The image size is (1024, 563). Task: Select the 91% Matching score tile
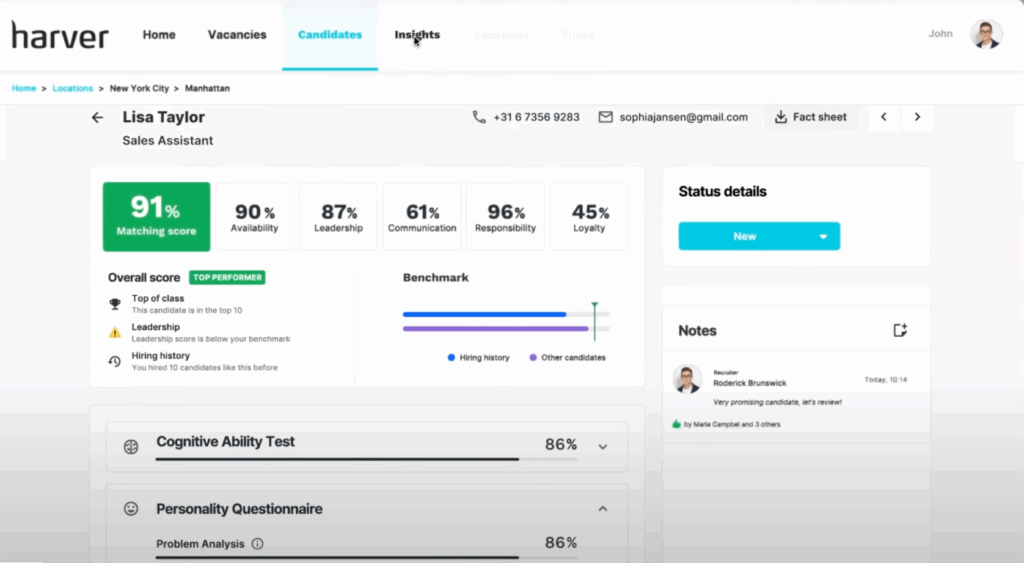156,216
